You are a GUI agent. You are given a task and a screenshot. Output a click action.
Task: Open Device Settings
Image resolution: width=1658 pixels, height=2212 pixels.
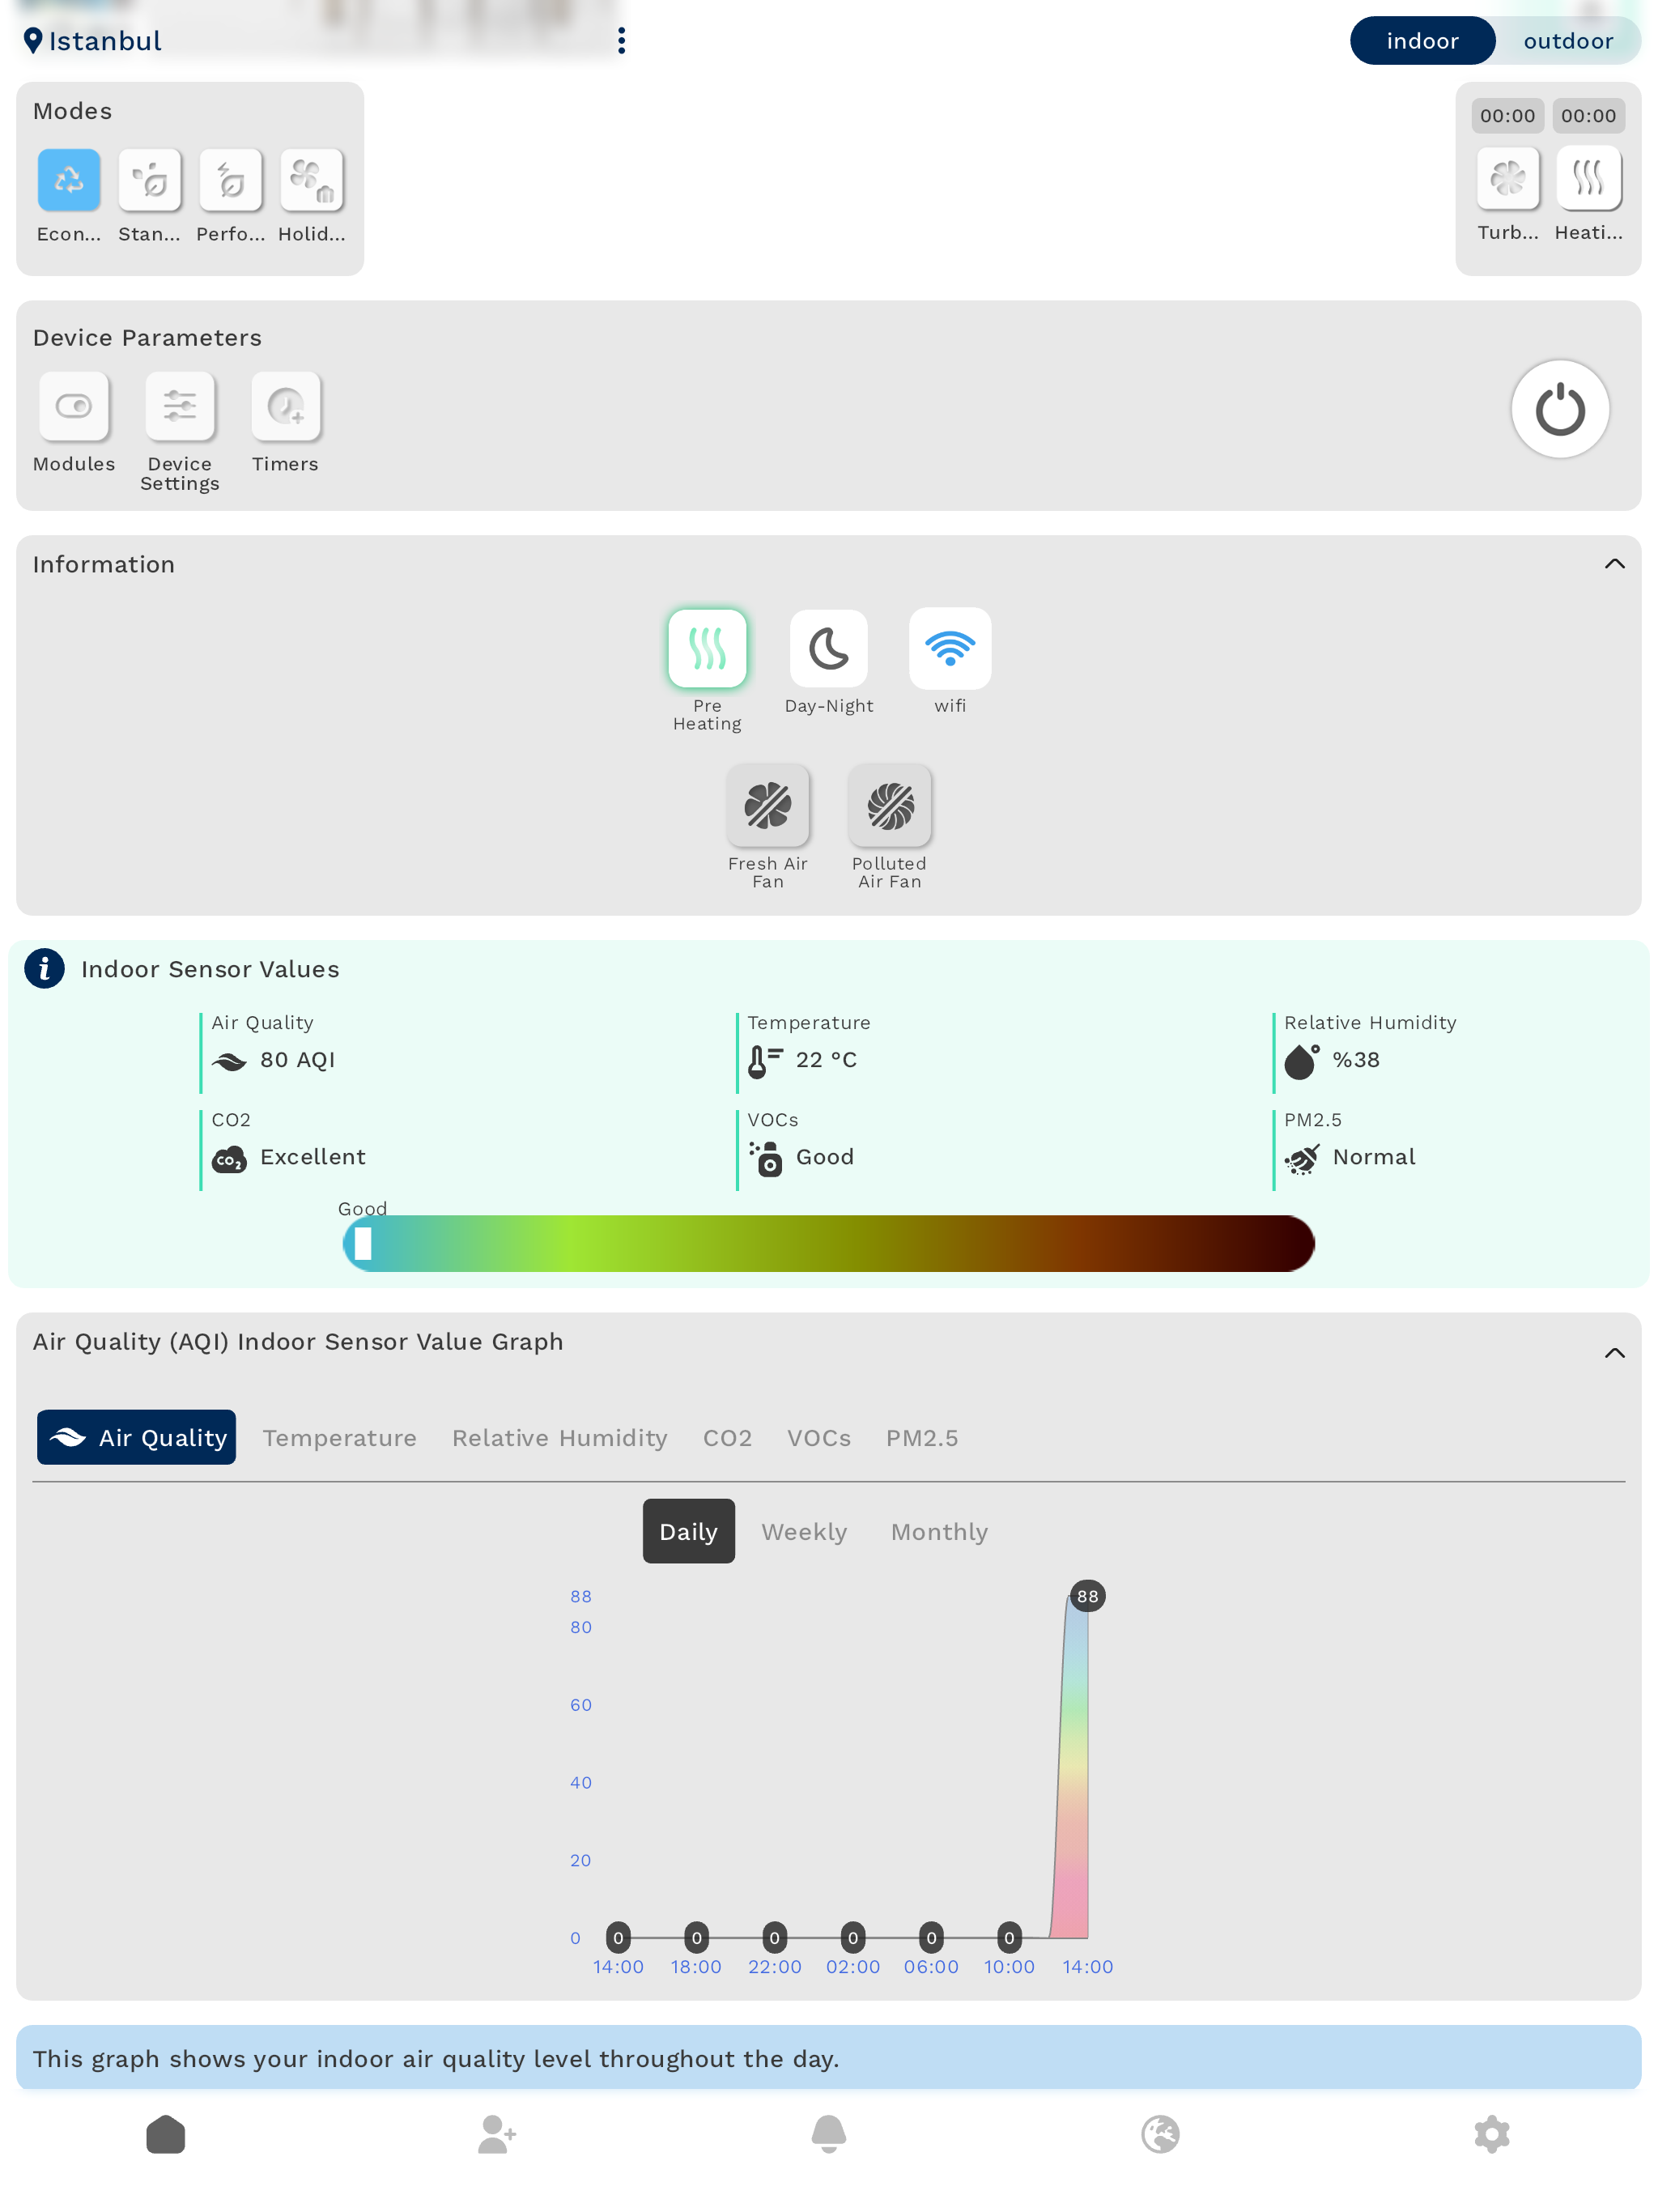pos(180,406)
